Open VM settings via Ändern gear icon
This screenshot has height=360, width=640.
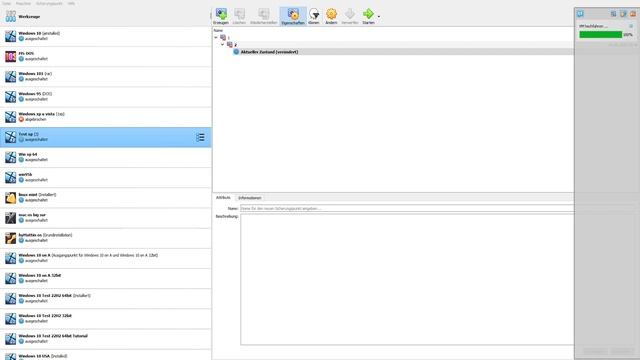(331, 14)
